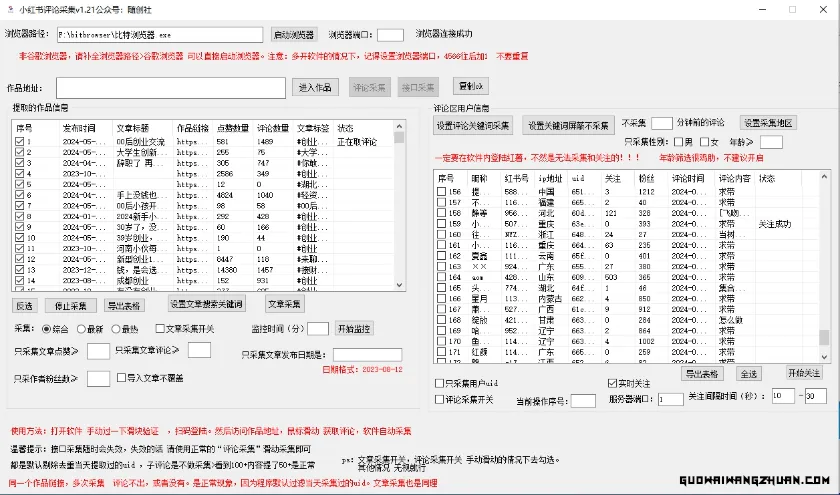This screenshot has width=840, height=495.
Task: Click the 进入作品 button
Action: point(315,87)
